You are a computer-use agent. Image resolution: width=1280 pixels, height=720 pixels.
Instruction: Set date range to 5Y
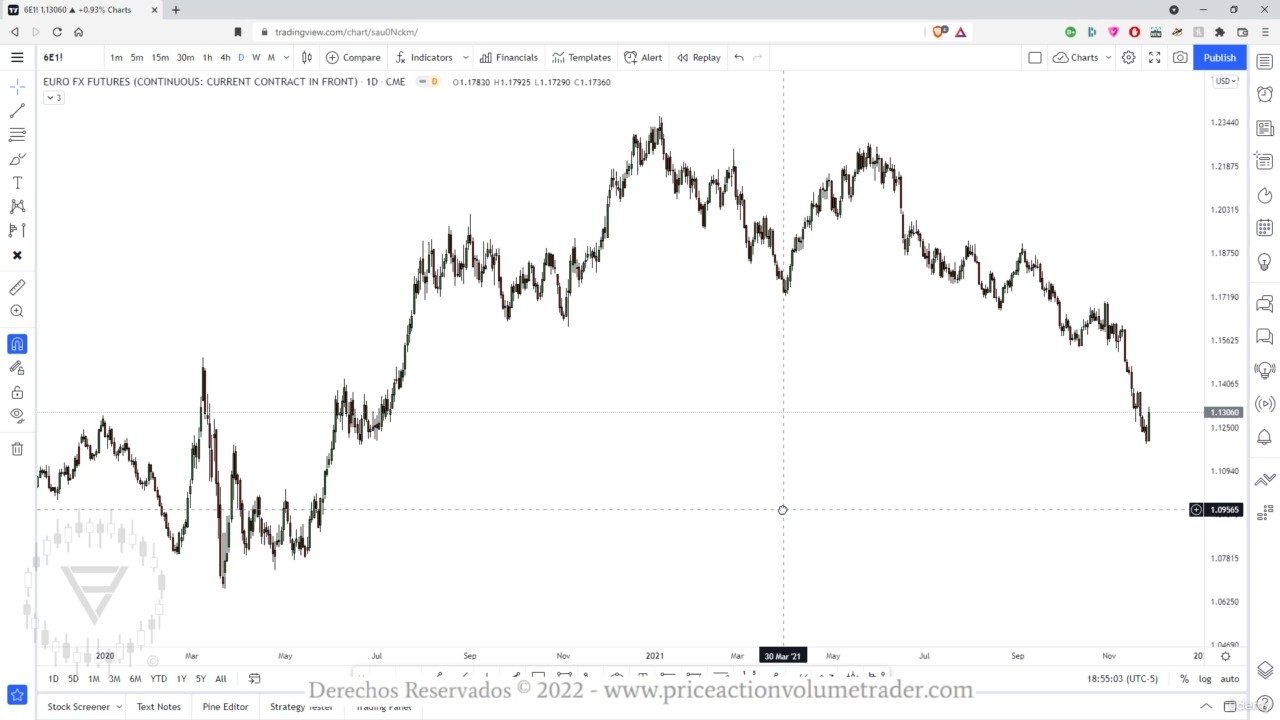pos(201,679)
